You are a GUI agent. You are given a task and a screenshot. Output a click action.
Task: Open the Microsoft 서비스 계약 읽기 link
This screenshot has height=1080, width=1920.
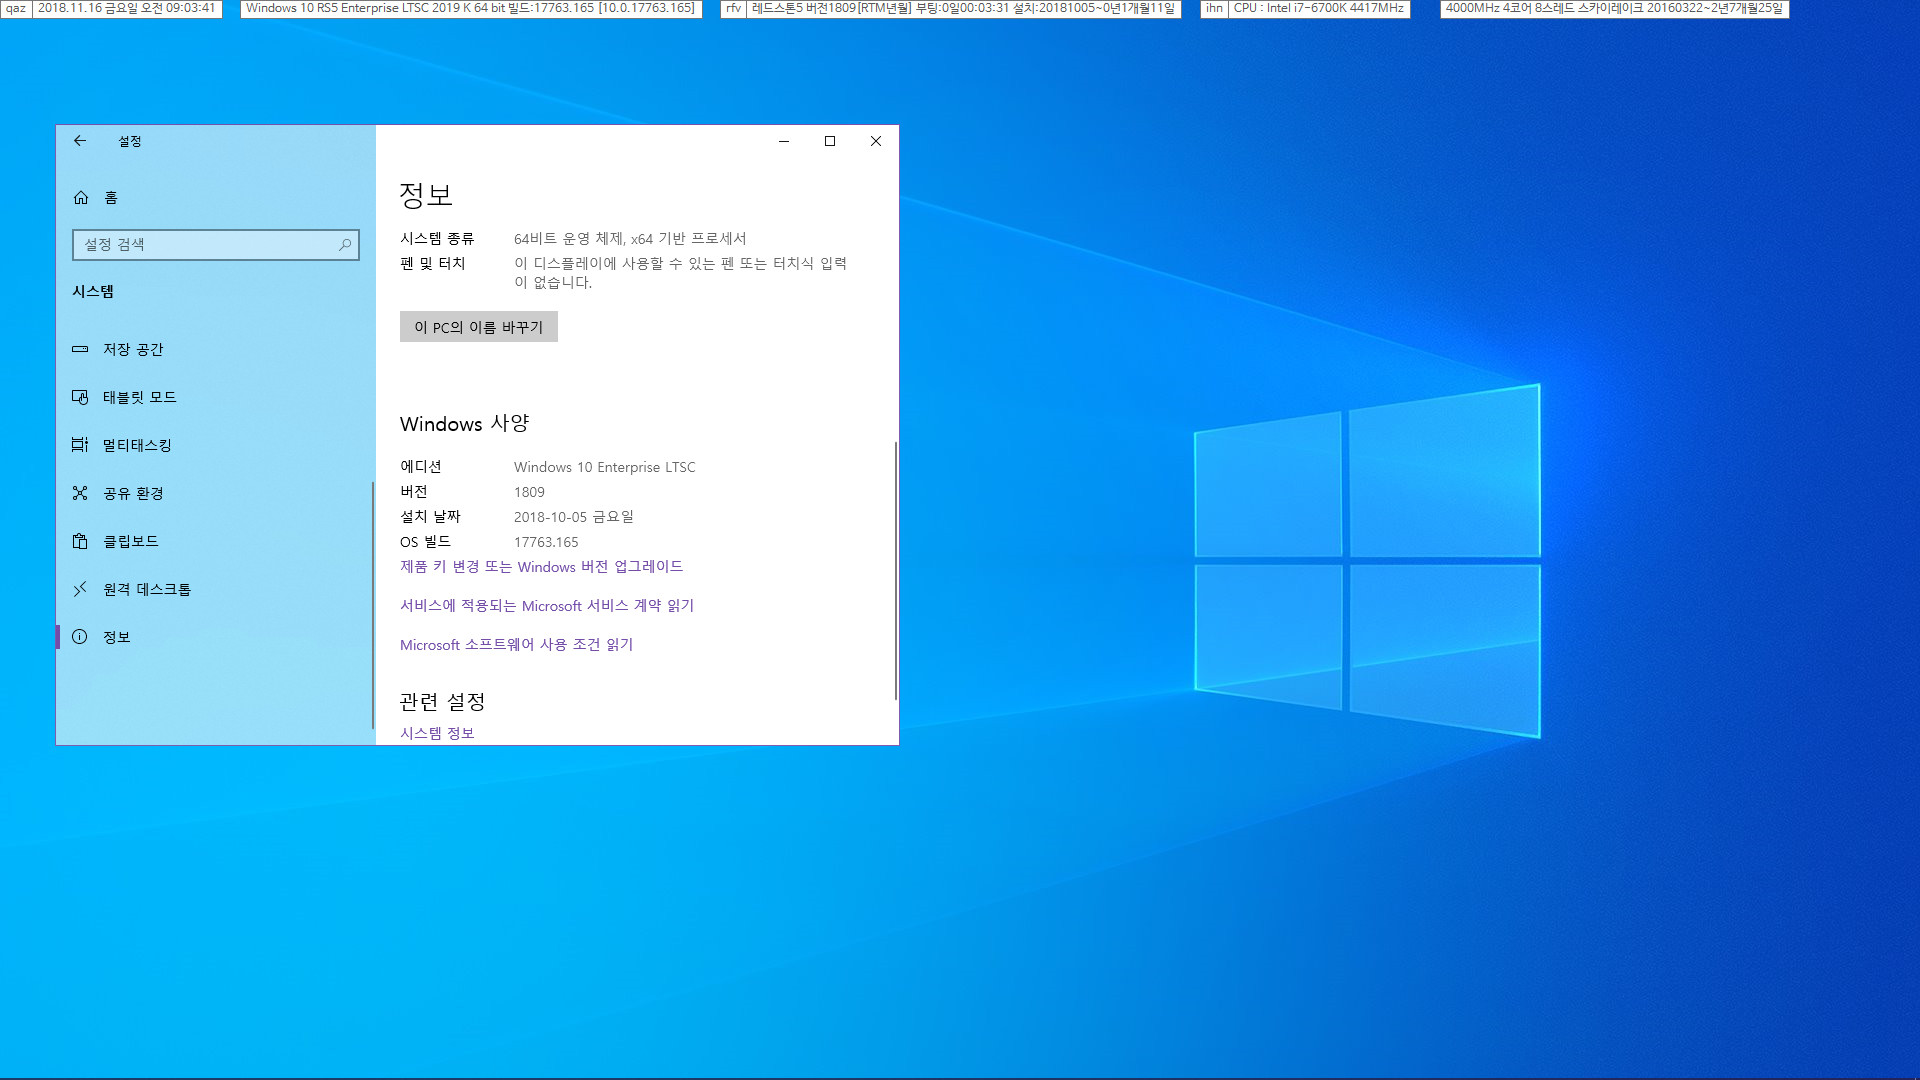pyautogui.click(x=547, y=606)
